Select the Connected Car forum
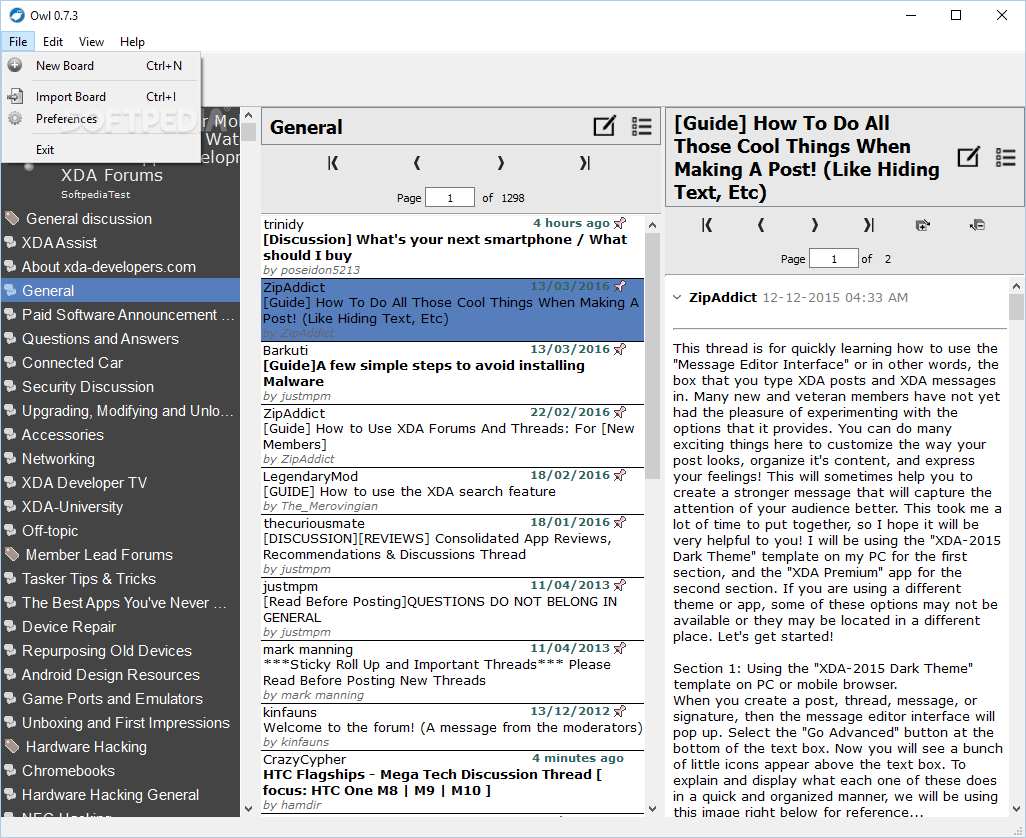This screenshot has width=1026, height=838. (x=120, y=362)
